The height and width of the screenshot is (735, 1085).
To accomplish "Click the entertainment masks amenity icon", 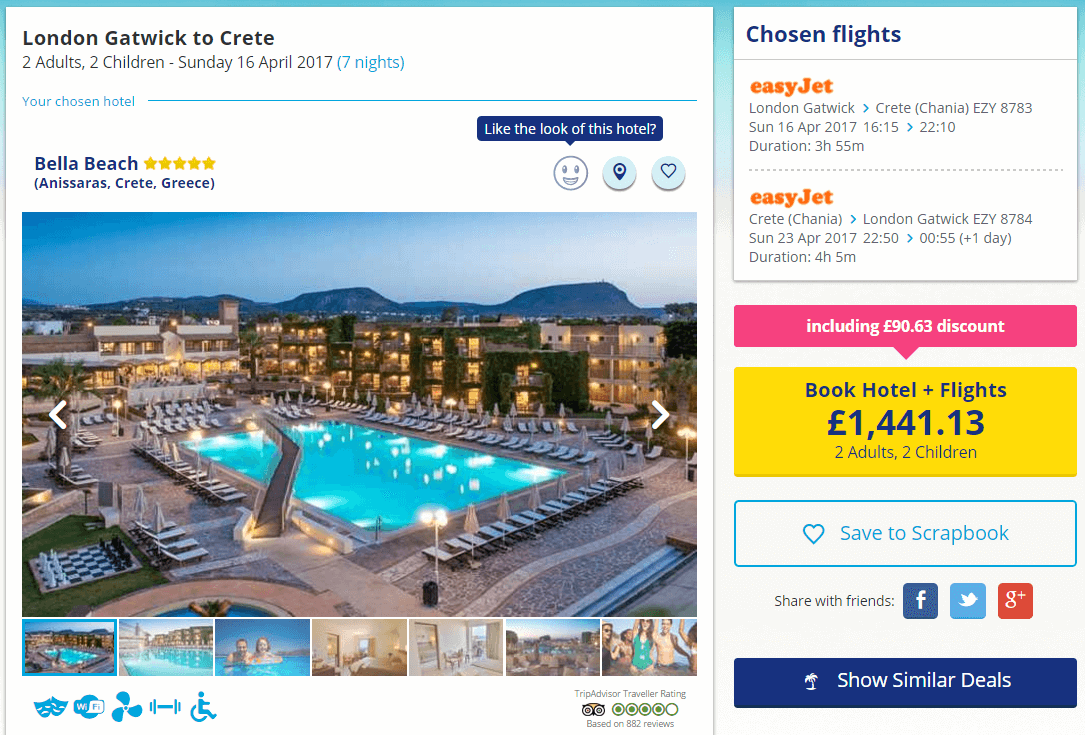I will [51, 707].
